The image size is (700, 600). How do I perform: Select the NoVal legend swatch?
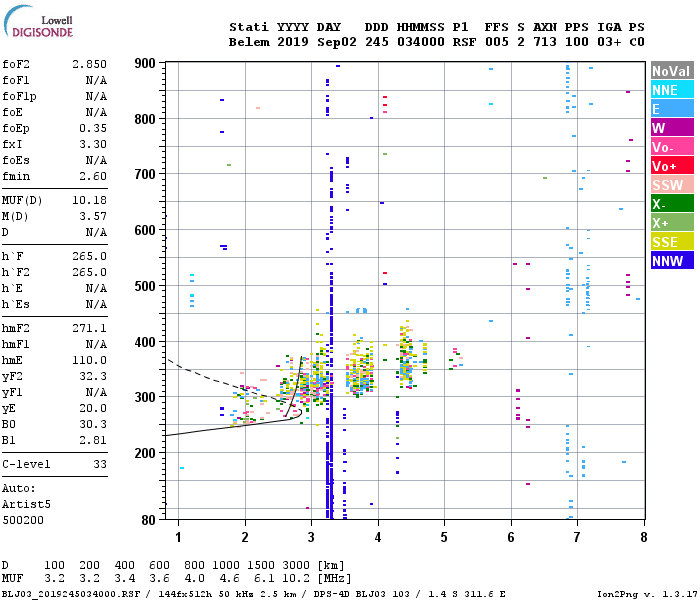pos(672,71)
